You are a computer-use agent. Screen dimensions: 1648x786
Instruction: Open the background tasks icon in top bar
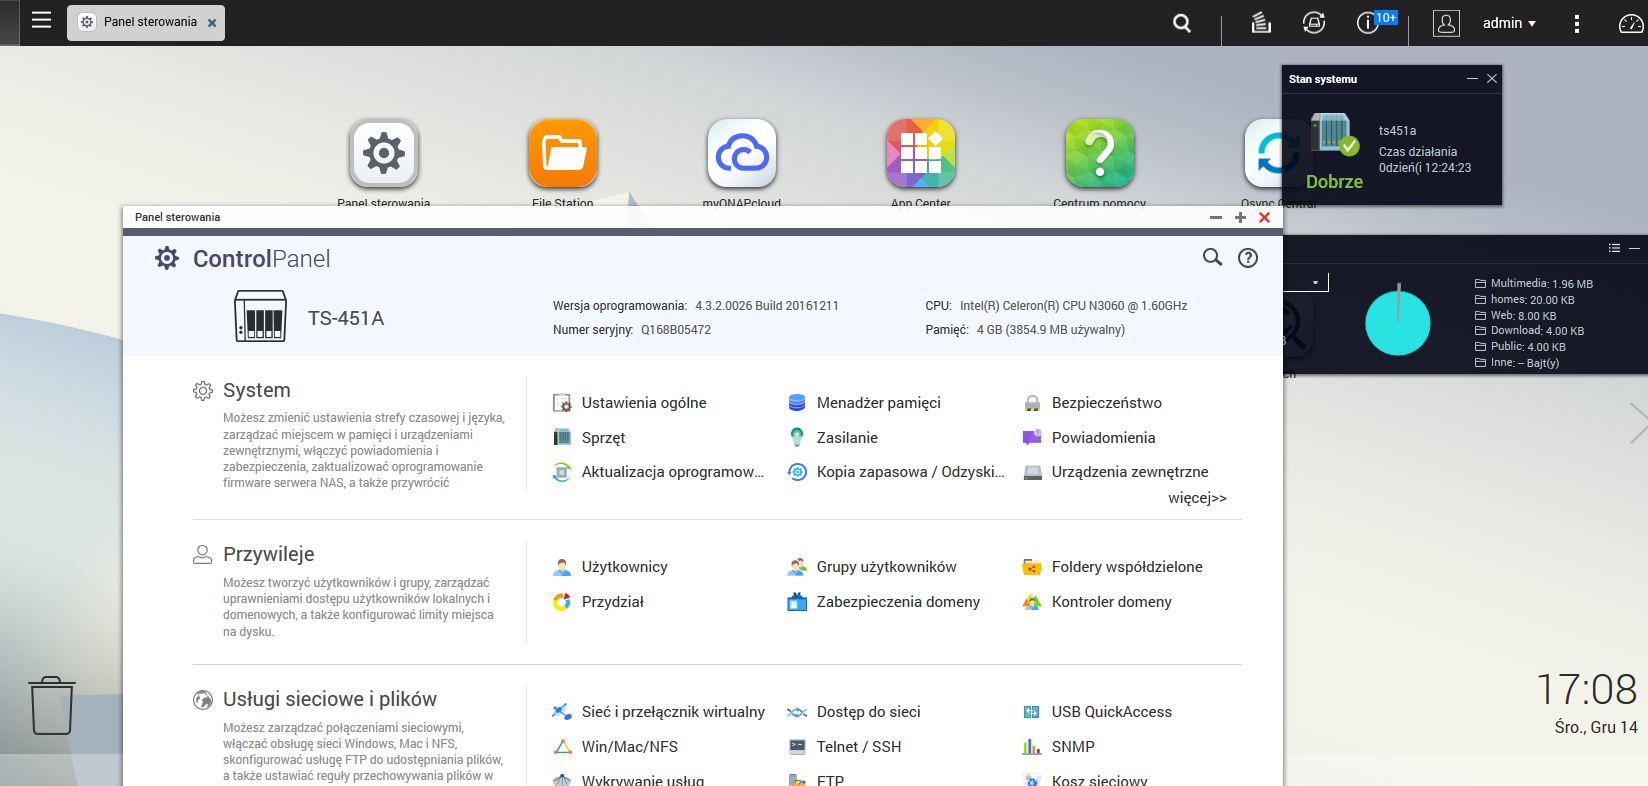coord(1261,23)
